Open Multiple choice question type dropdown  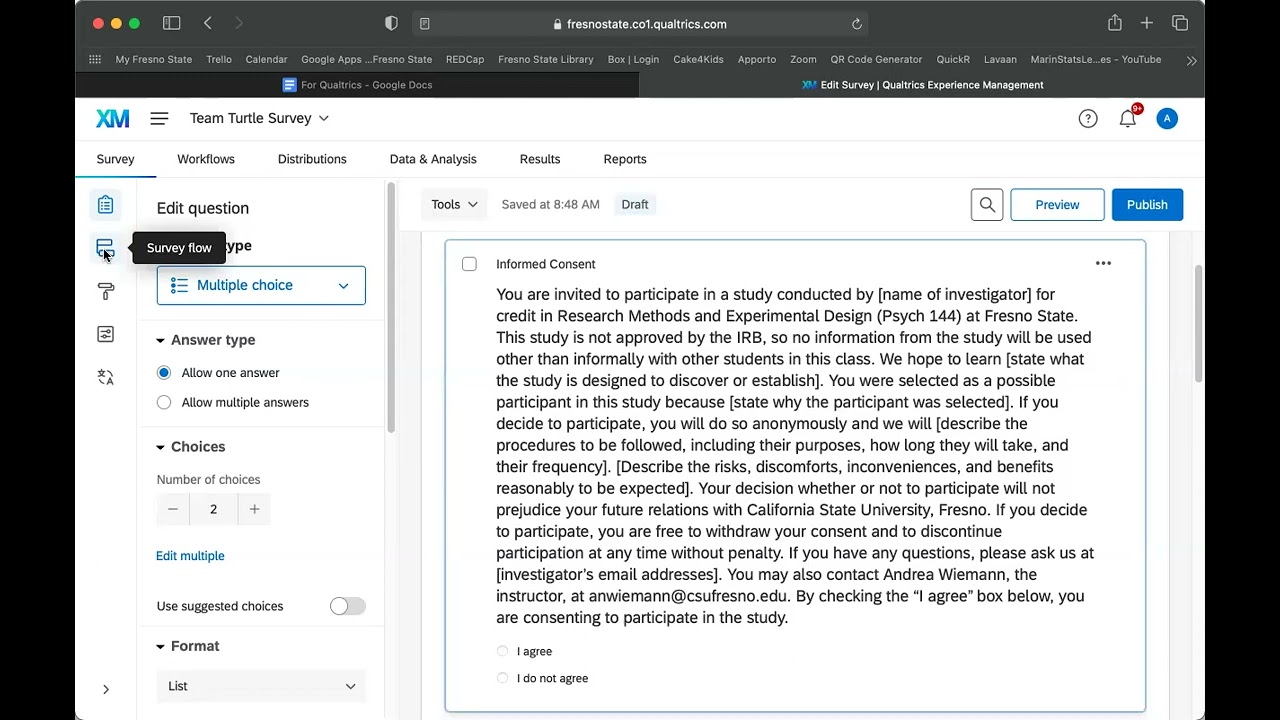[x=261, y=286]
